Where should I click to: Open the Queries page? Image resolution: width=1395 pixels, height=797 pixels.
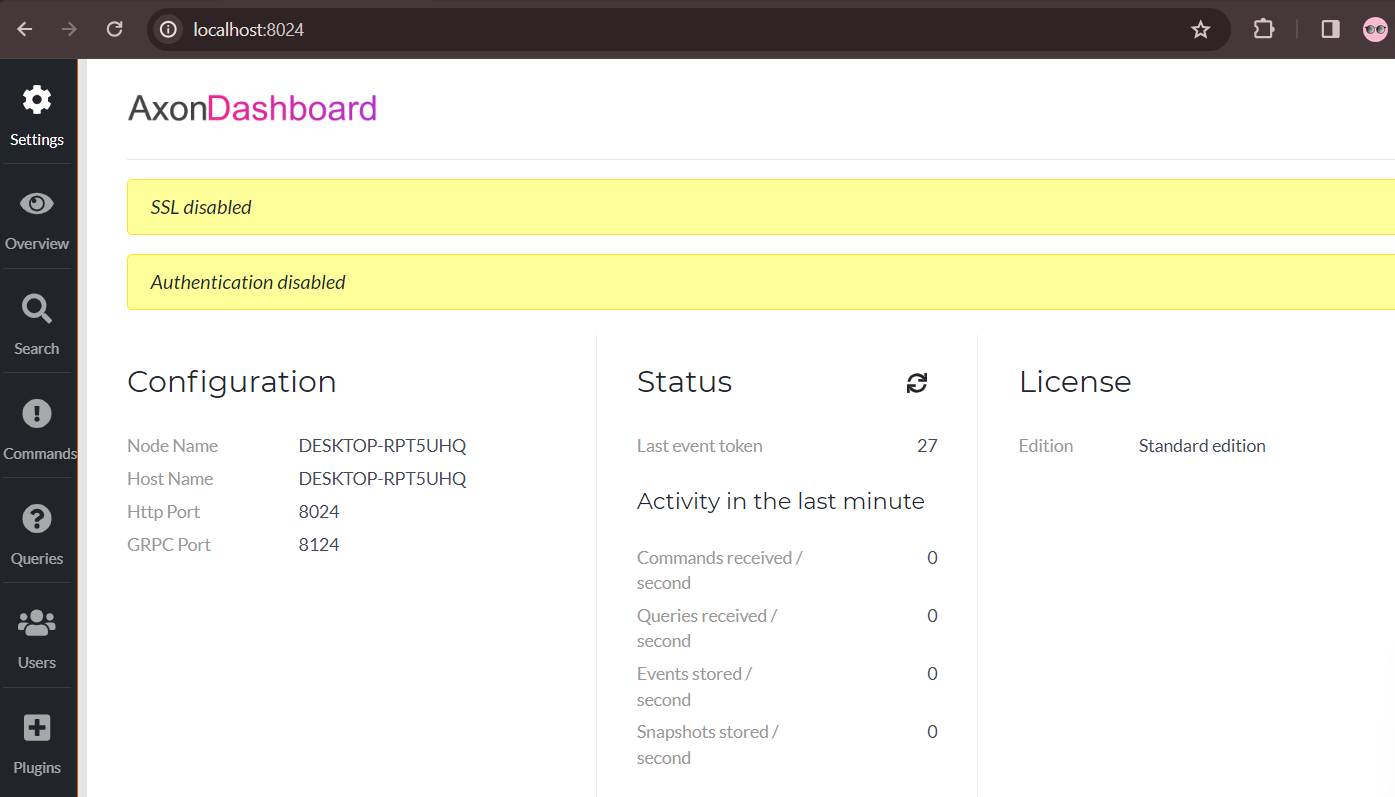[x=37, y=532]
